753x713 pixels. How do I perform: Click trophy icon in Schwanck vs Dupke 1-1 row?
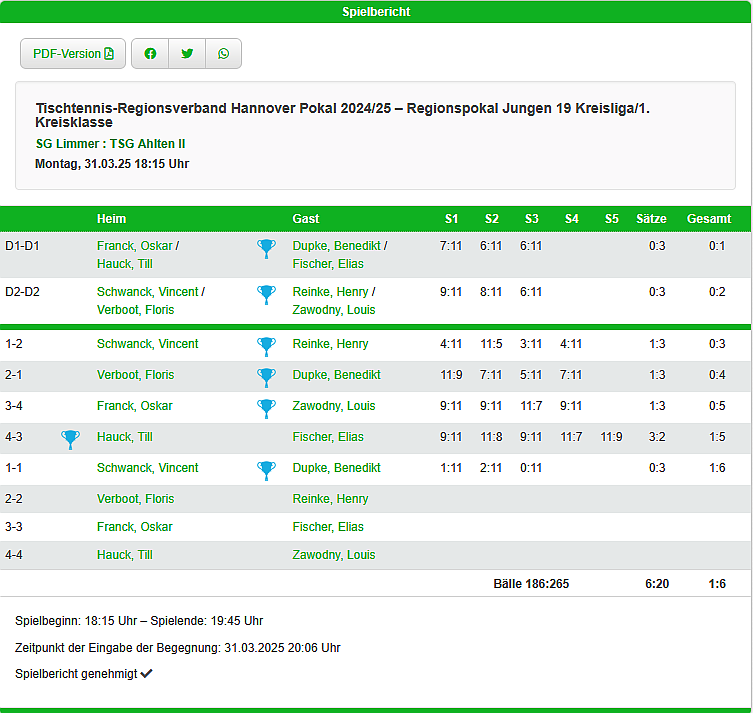tap(266, 468)
